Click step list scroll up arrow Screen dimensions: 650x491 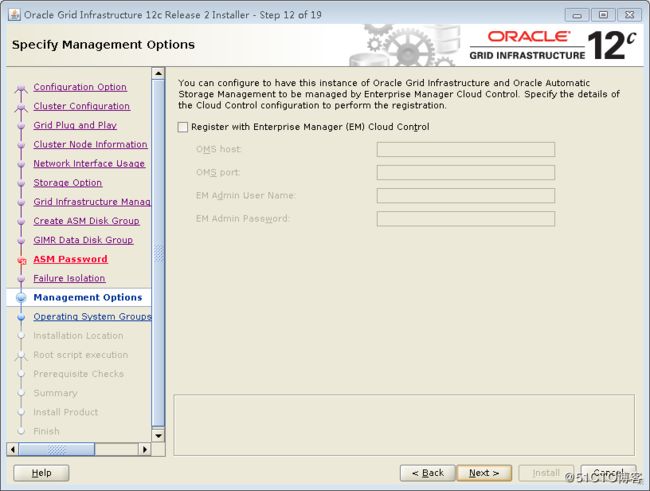coord(158,73)
